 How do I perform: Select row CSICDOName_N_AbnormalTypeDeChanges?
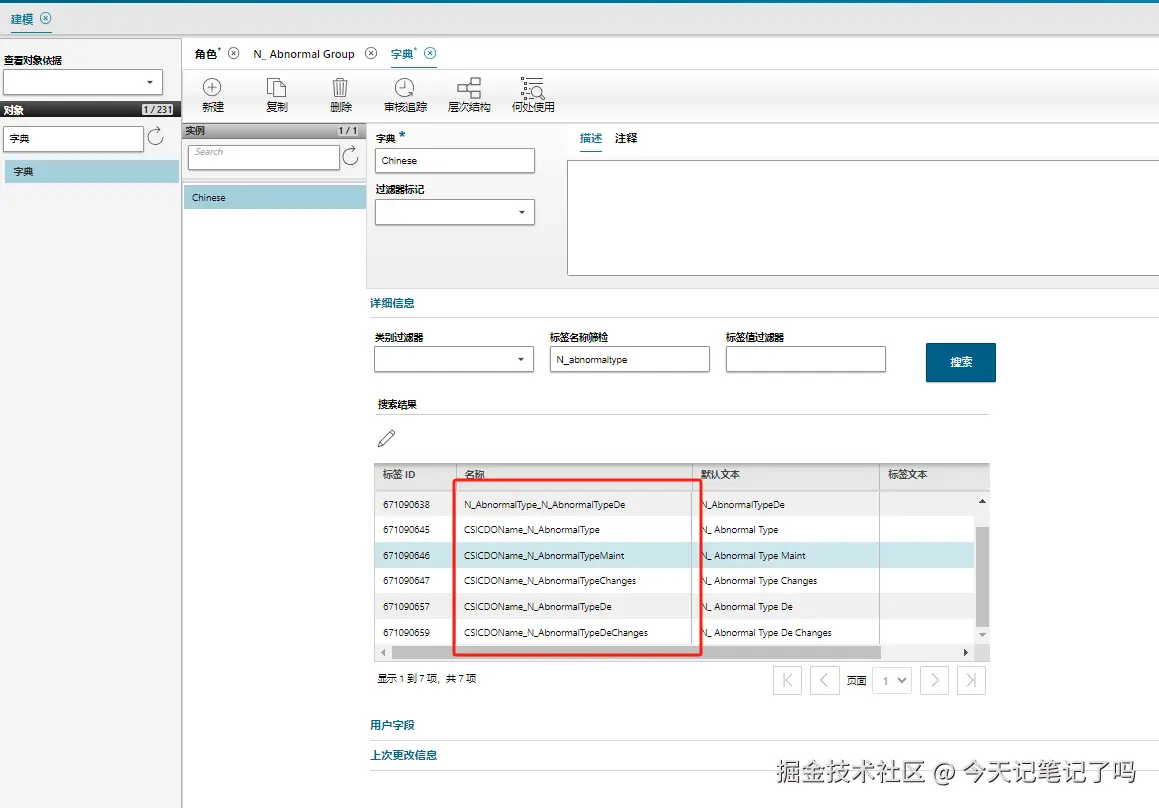[674, 632]
